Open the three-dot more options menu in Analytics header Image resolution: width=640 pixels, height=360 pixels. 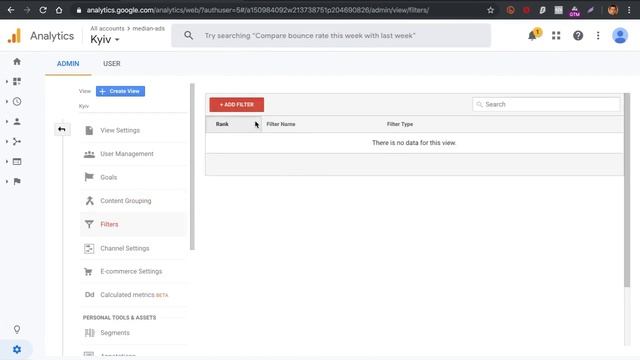(x=598, y=36)
